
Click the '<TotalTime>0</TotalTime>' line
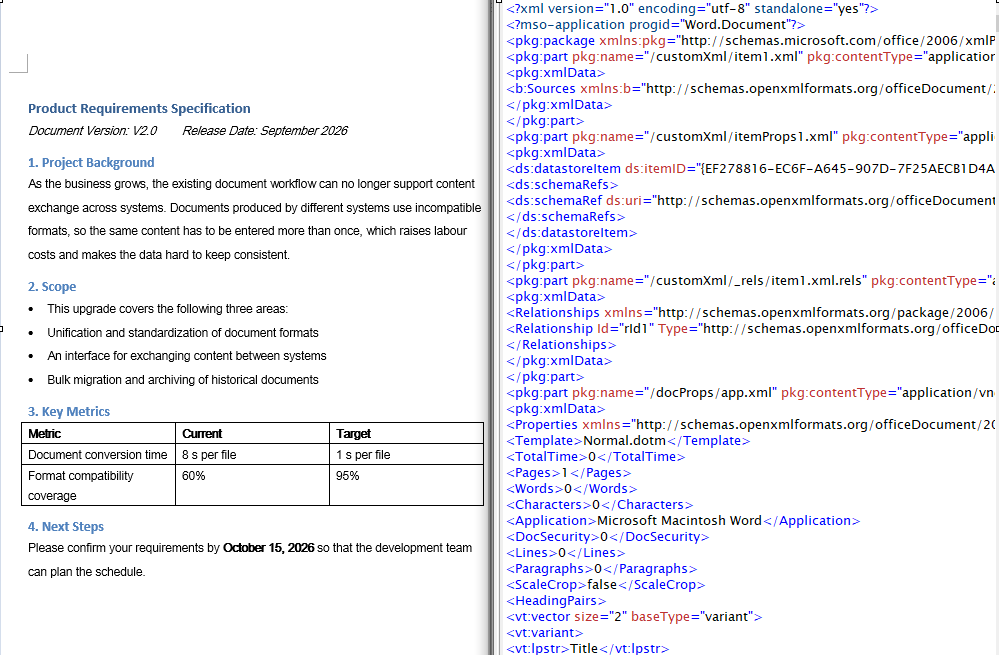tap(596, 457)
